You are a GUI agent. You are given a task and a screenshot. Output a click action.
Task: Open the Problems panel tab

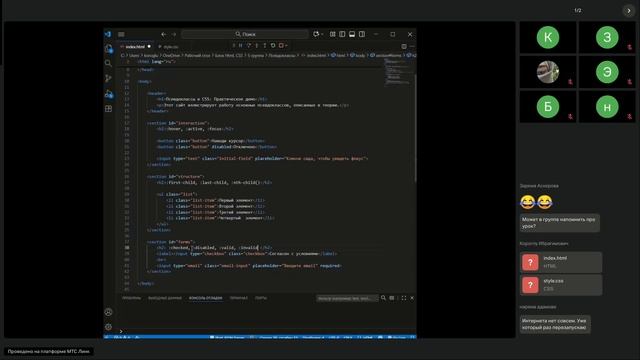[131, 298]
